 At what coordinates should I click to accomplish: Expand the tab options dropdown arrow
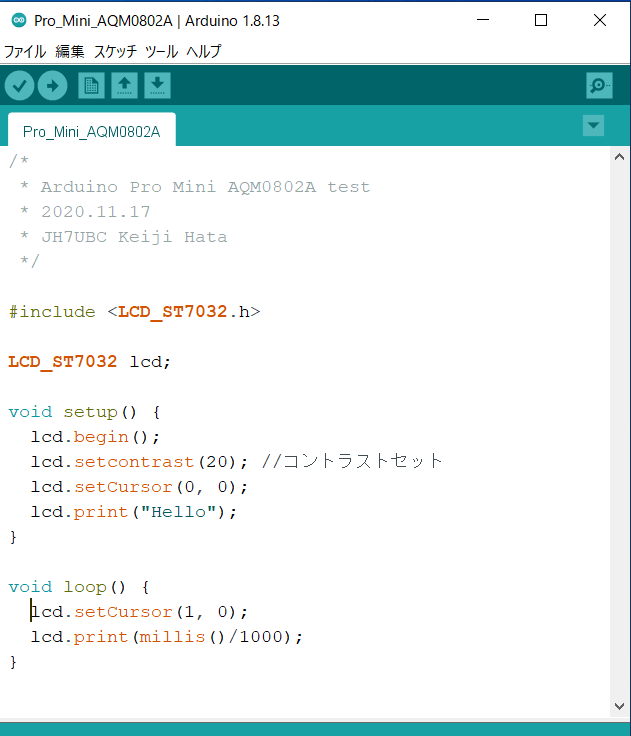pos(593,125)
